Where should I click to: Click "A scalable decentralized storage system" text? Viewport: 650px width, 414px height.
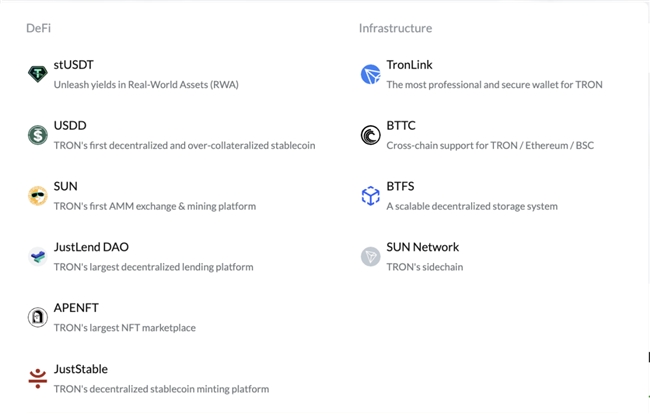472,206
